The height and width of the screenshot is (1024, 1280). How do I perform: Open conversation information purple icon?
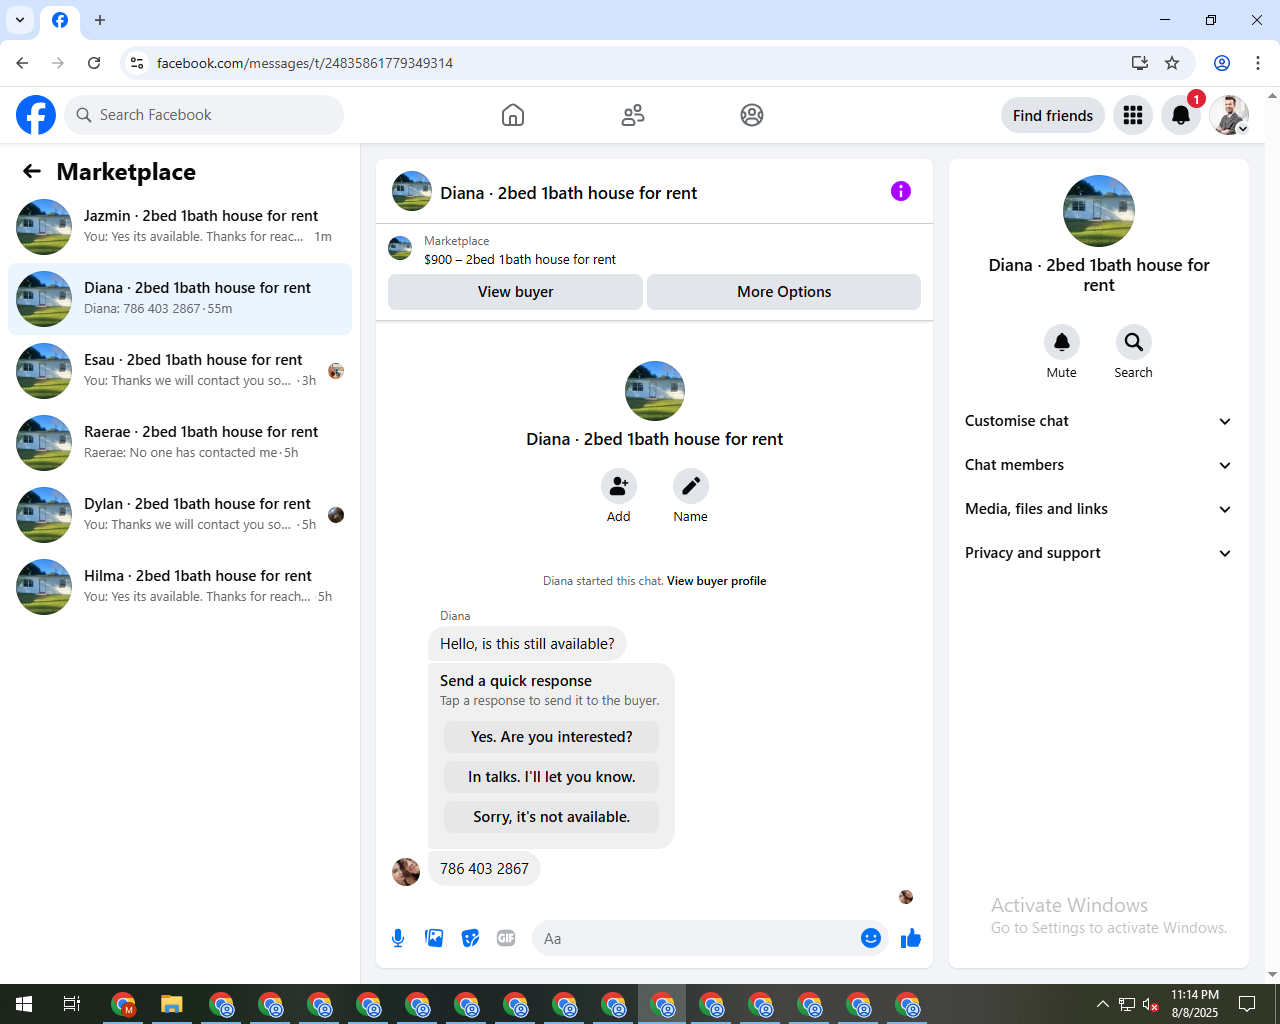pos(901,191)
